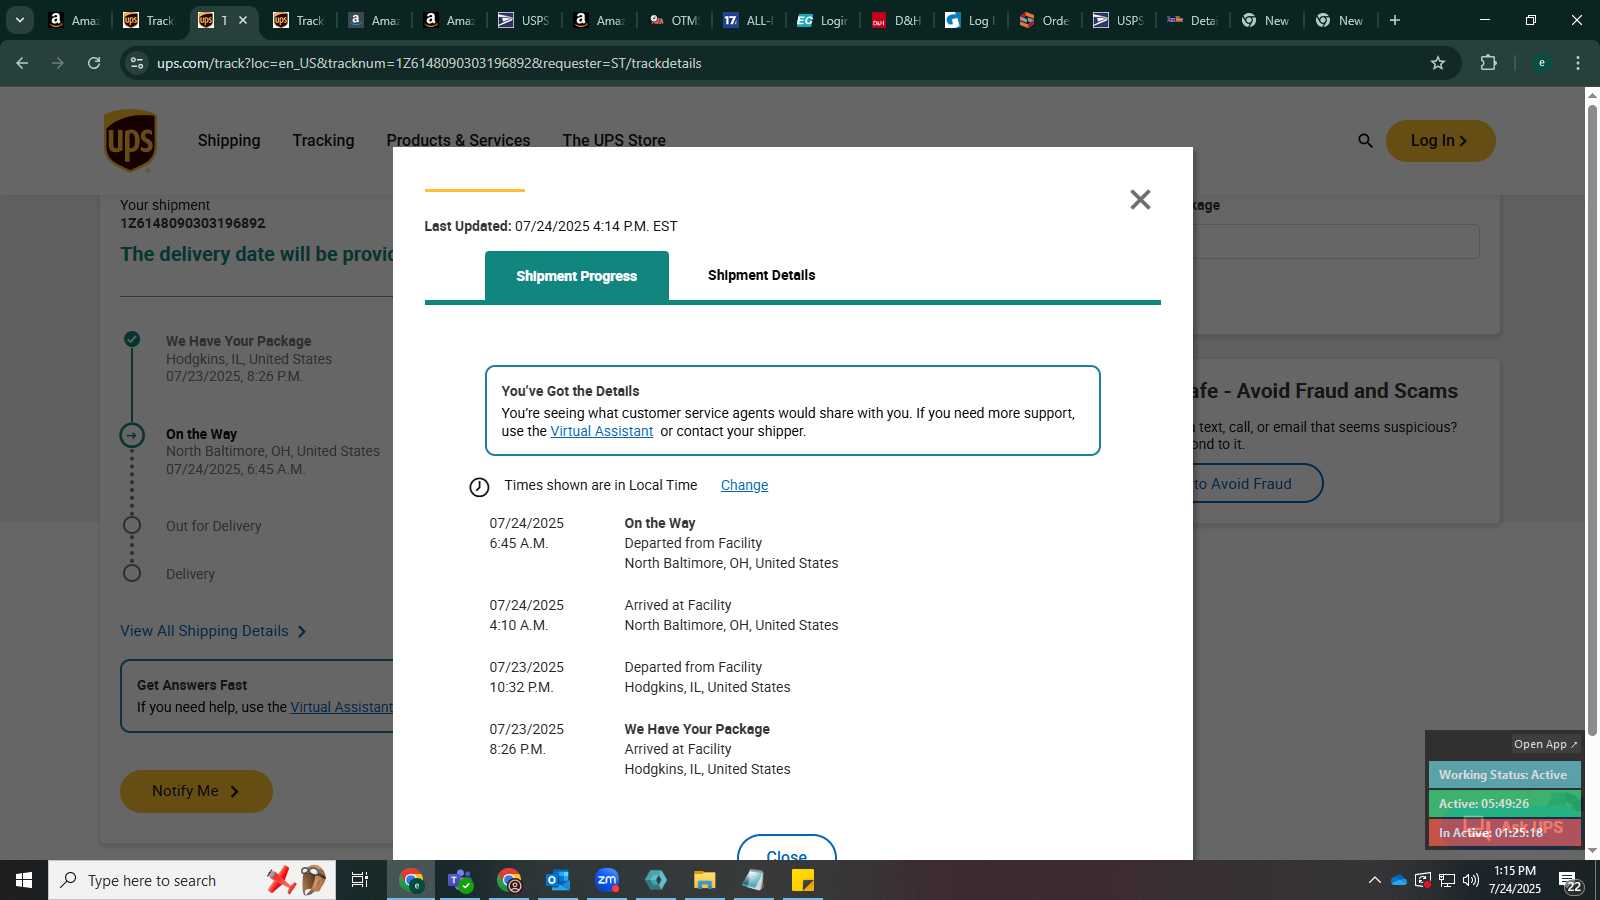Click the clock icon beside Times shown
This screenshot has height=900, width=1600.
(479, 487)
